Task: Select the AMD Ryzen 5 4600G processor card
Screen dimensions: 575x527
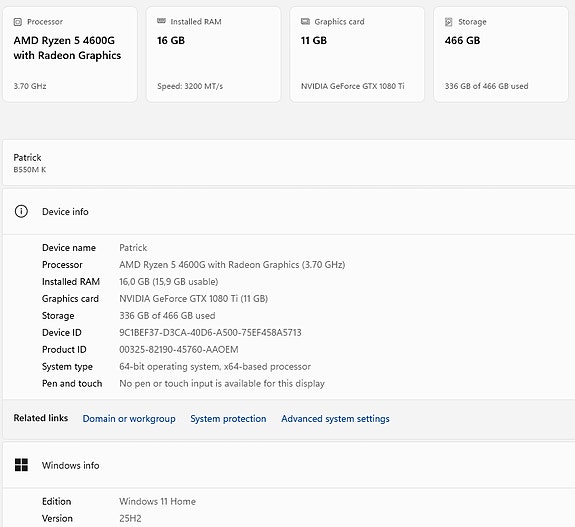Action: click(x=70, y=54)
